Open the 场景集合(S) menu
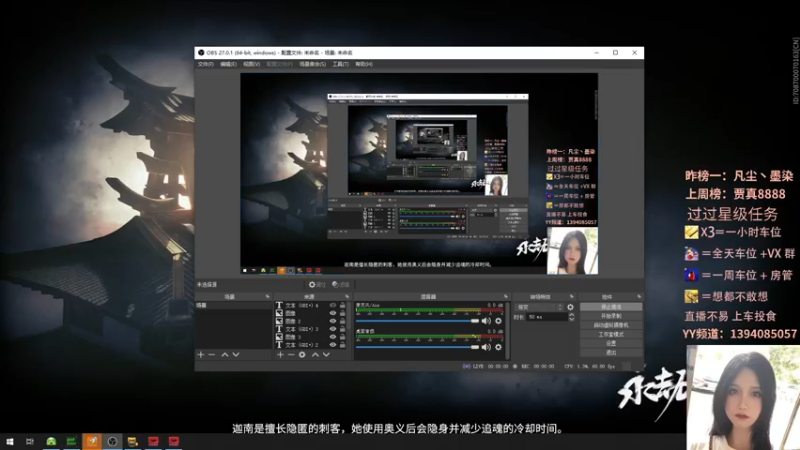800x450 pixels. point(312,64)
